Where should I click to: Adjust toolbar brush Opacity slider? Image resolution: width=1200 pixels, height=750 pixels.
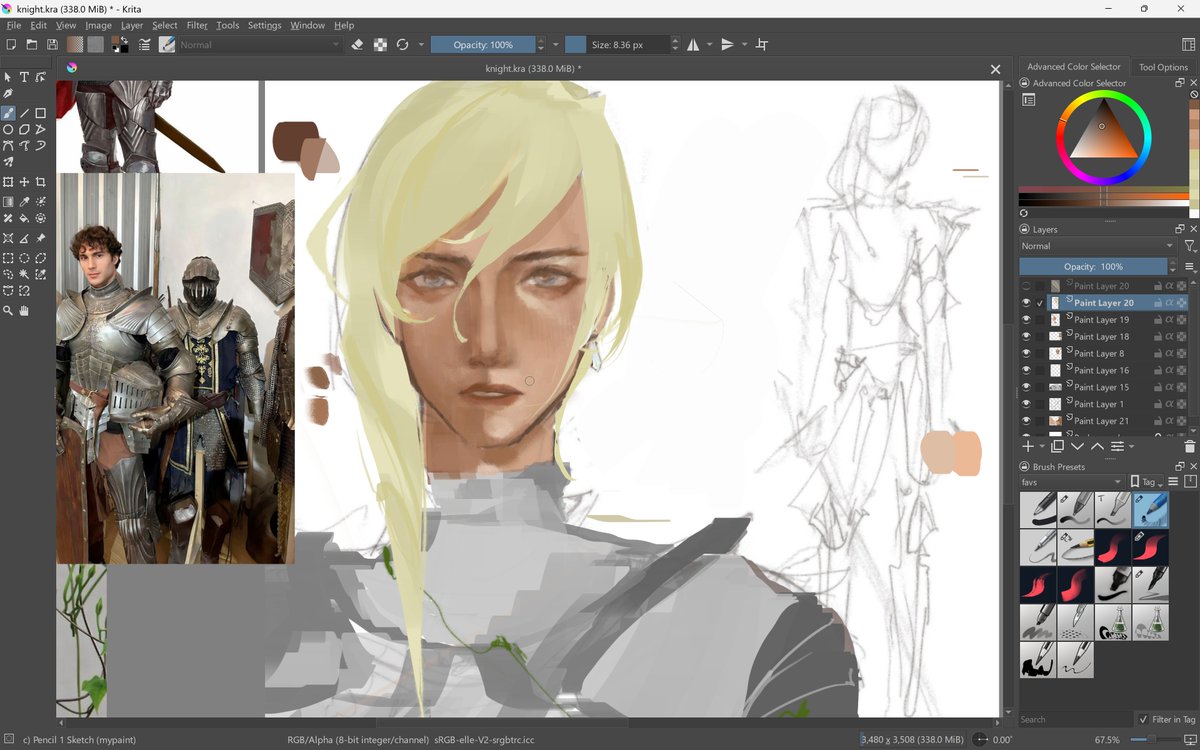pyautogui.click(x=483, y=44)
